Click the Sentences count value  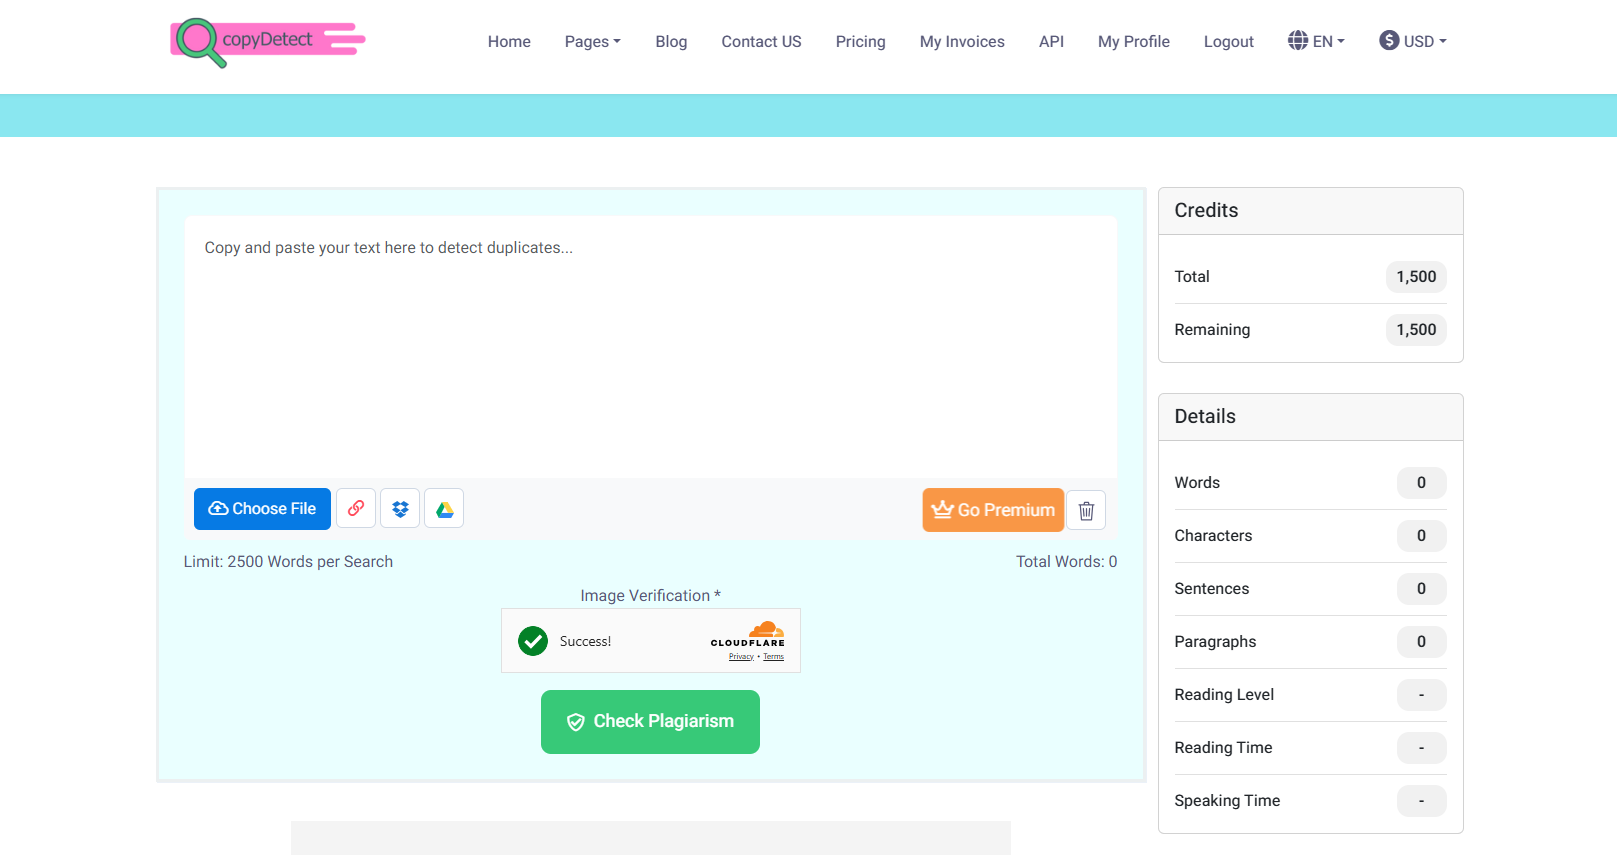point(1421,589)
